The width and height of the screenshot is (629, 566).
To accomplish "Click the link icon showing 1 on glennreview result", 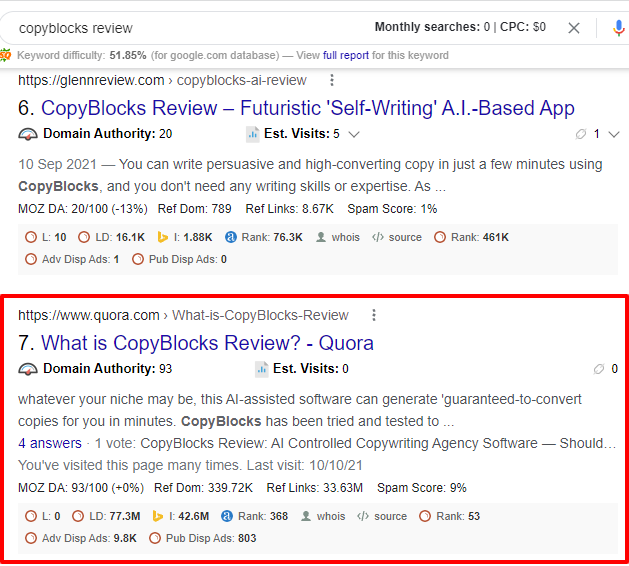I will (x=581, y=134).
